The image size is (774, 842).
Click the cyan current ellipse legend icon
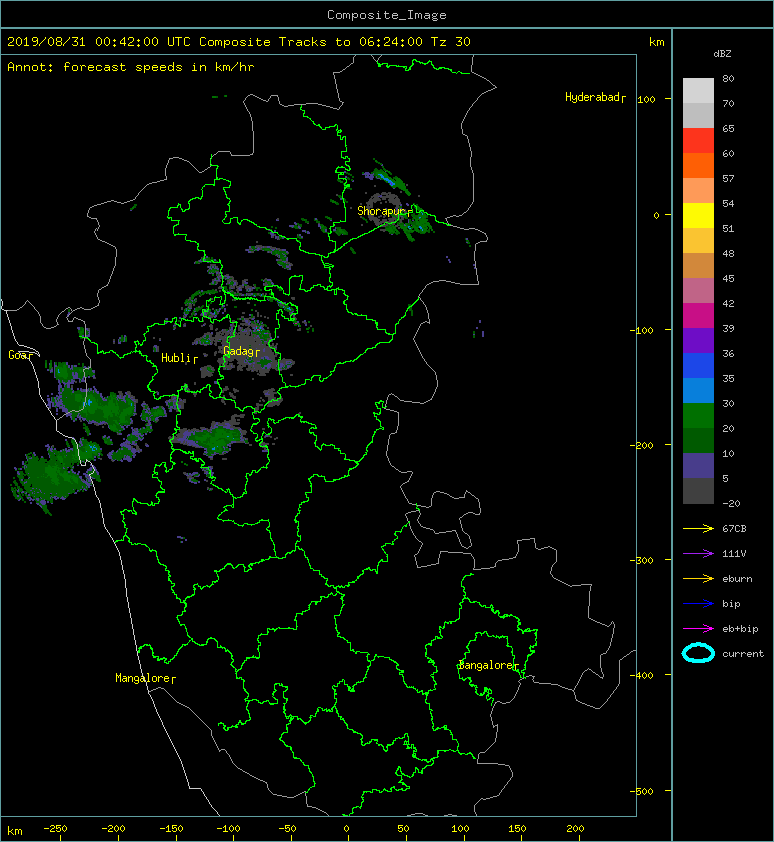pos(698,653)
